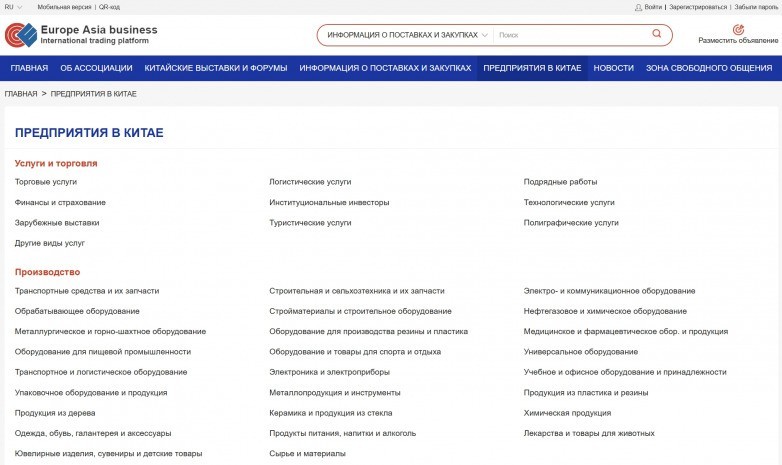Open the QR-код link
This screenshot has height=465, width=782.
click(x=109, y=7)
